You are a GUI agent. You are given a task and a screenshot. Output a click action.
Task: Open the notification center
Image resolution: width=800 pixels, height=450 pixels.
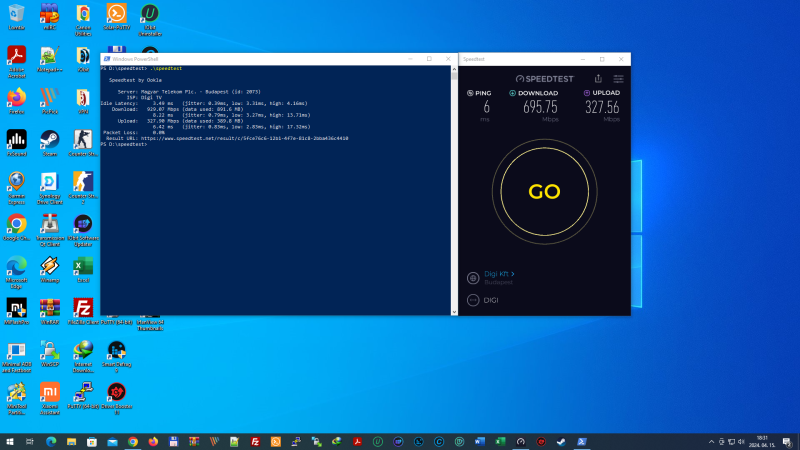point(787,442)
